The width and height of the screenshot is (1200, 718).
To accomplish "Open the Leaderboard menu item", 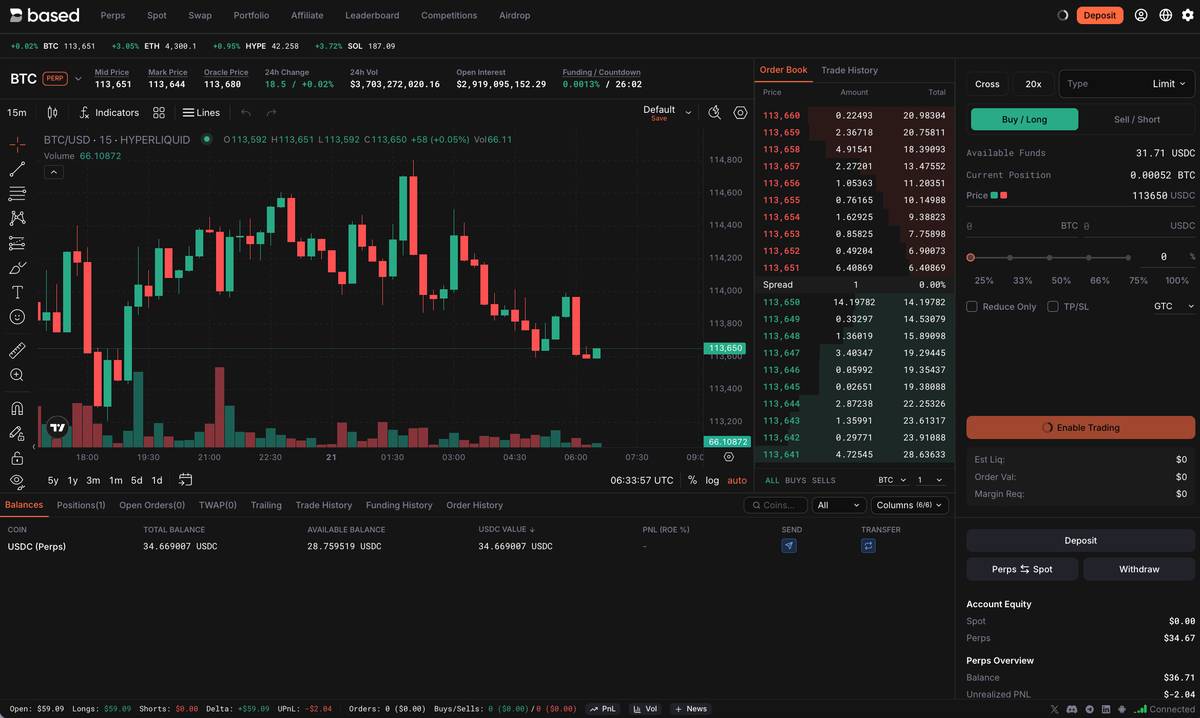I will click(372, 15).
